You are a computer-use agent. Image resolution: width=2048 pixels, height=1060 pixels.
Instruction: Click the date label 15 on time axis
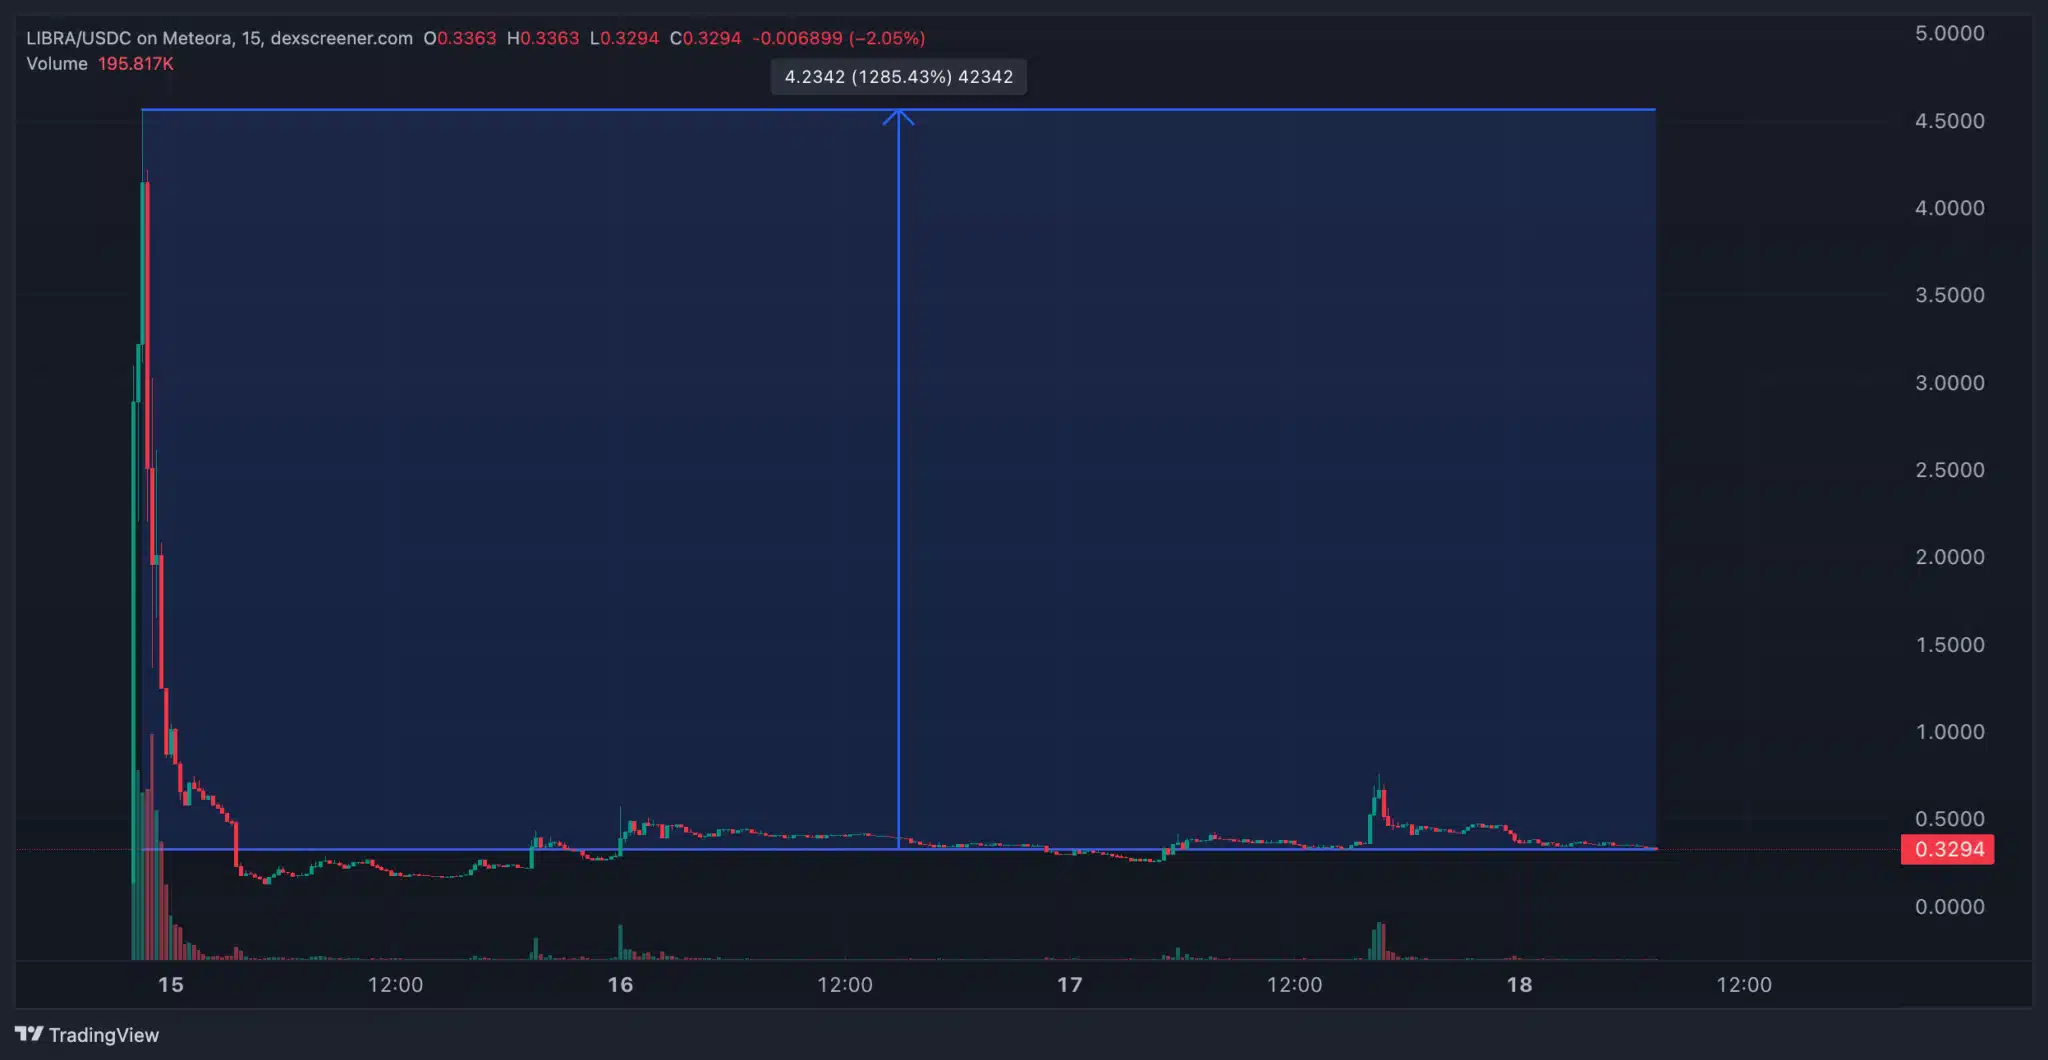[x=171, y=985]
